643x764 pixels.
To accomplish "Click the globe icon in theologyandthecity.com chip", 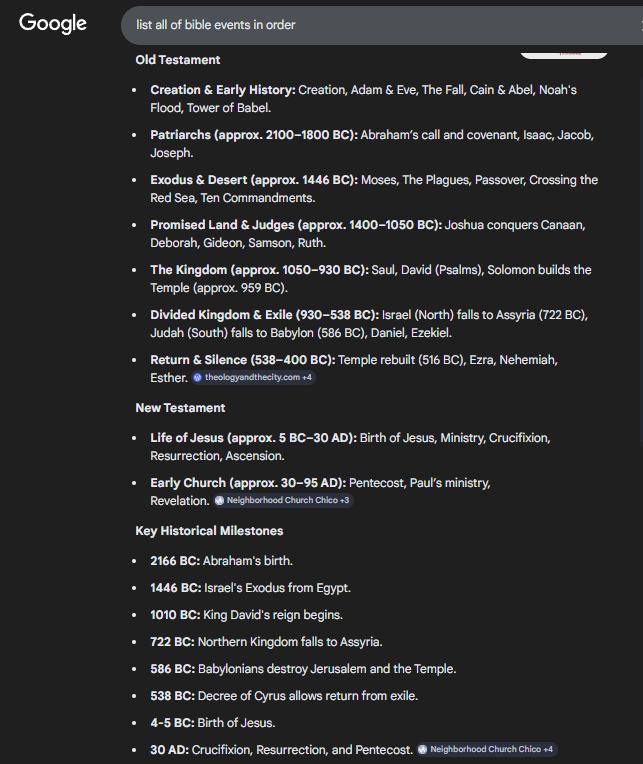I will [198, 378].
